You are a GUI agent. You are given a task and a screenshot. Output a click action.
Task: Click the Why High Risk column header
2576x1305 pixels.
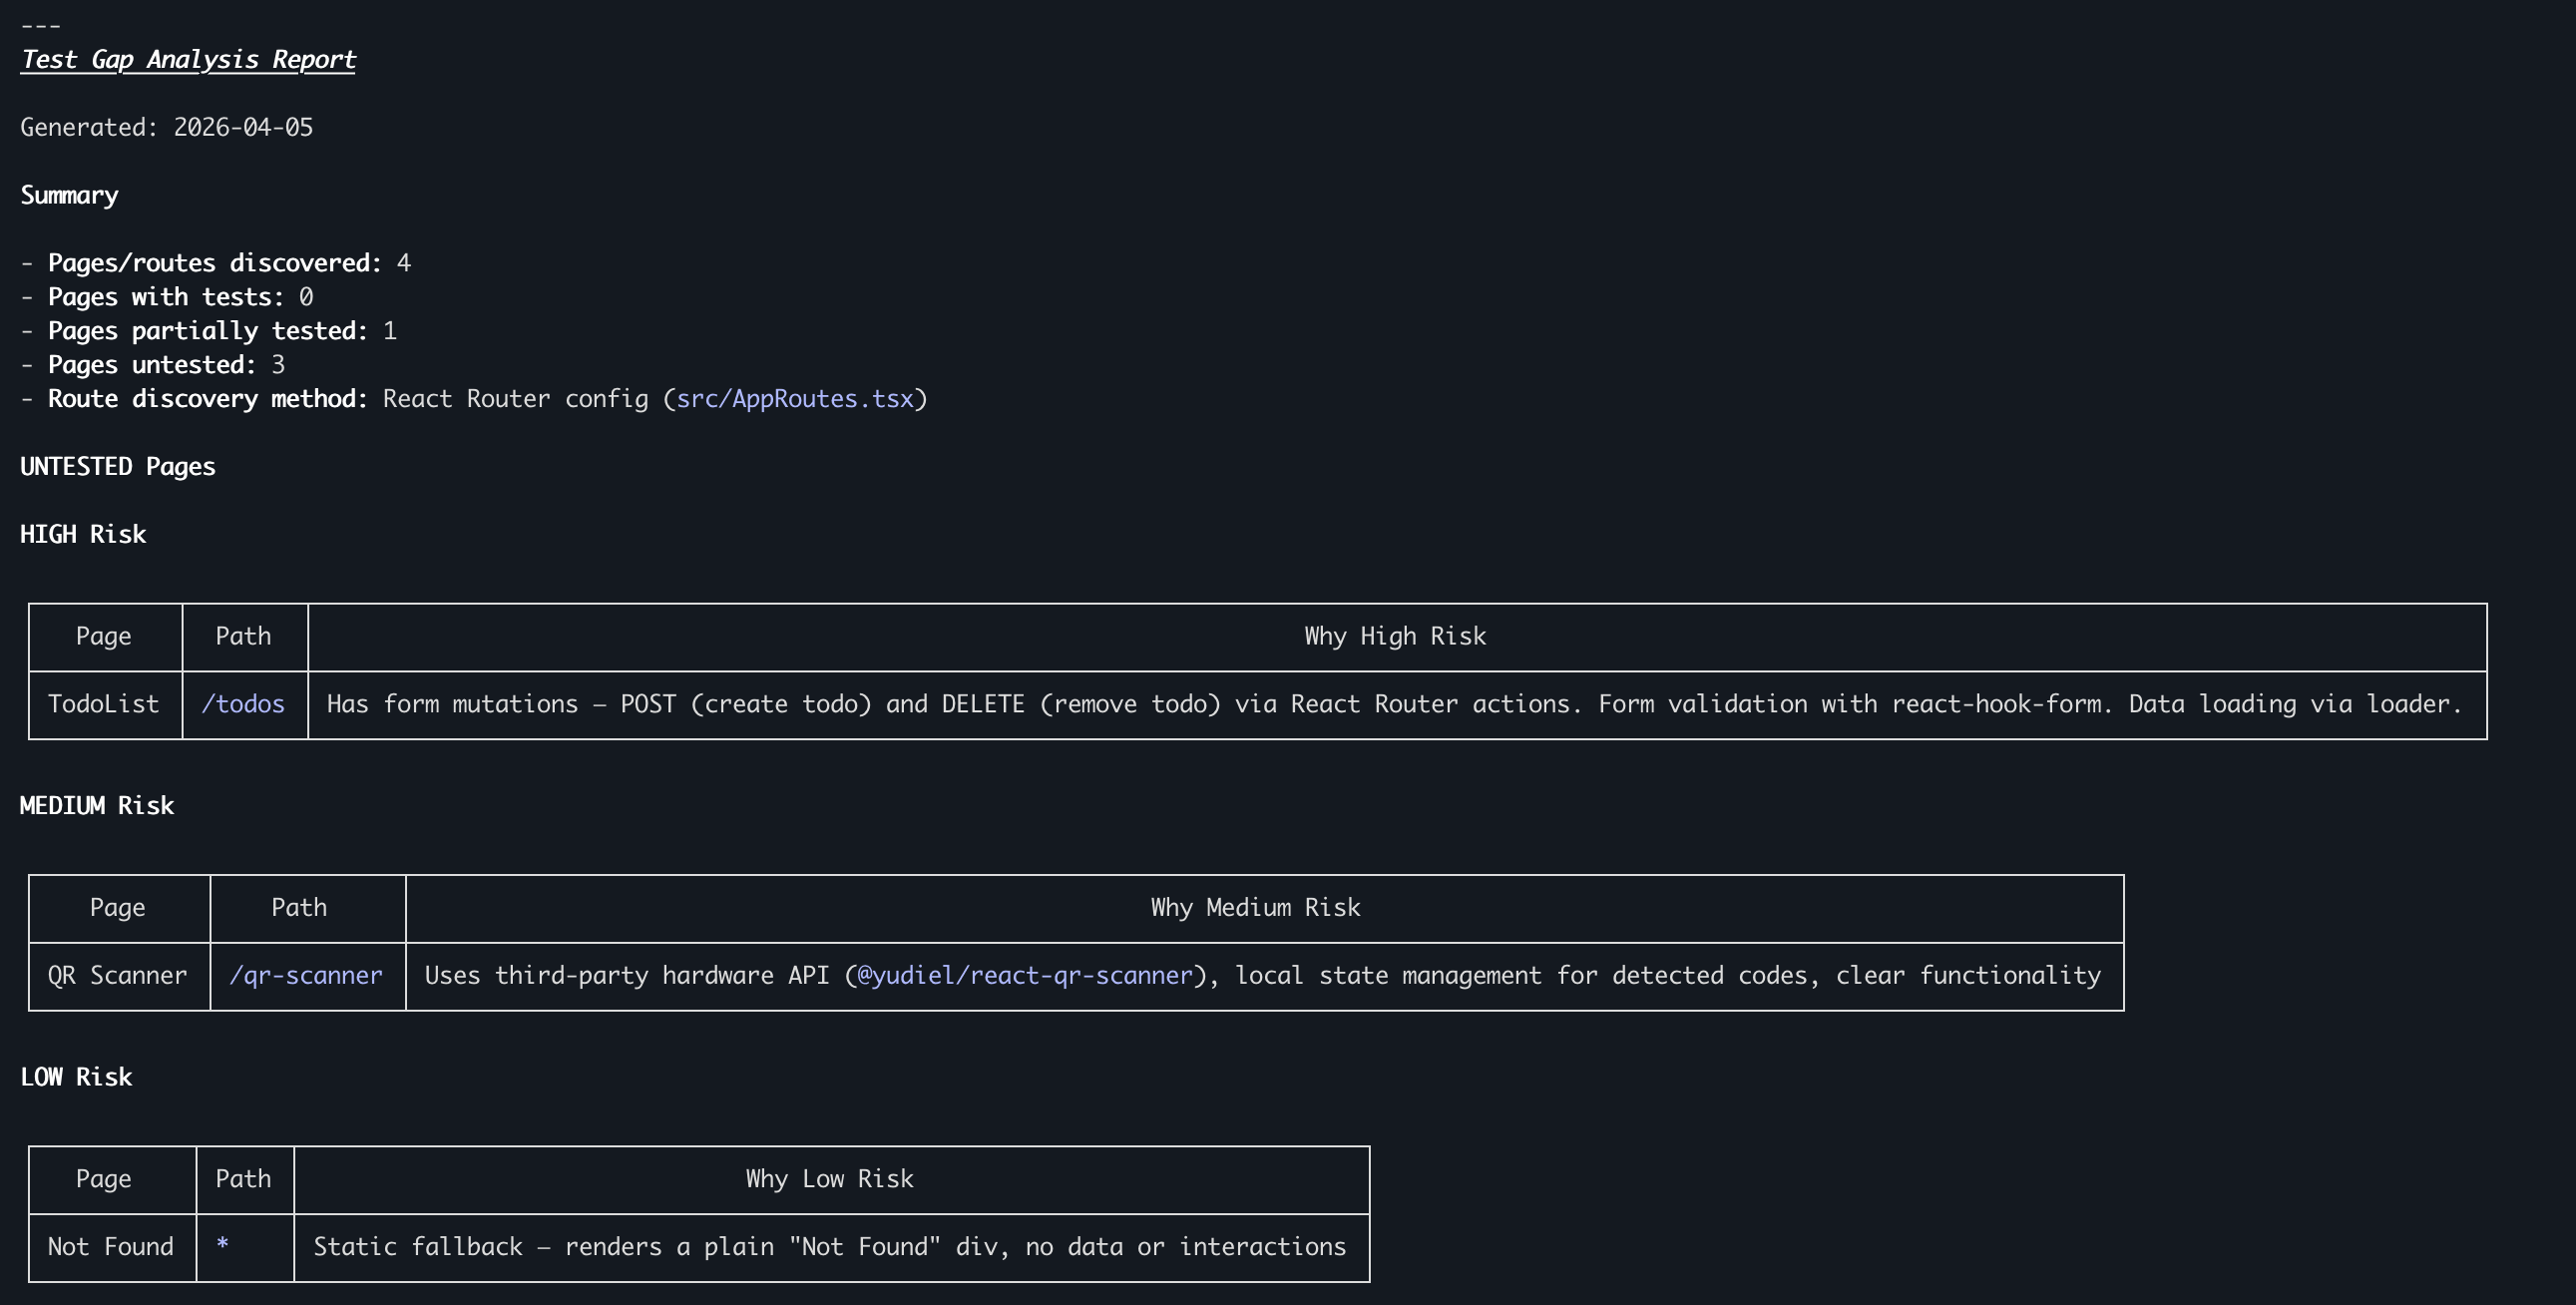tap(1395, 636)
